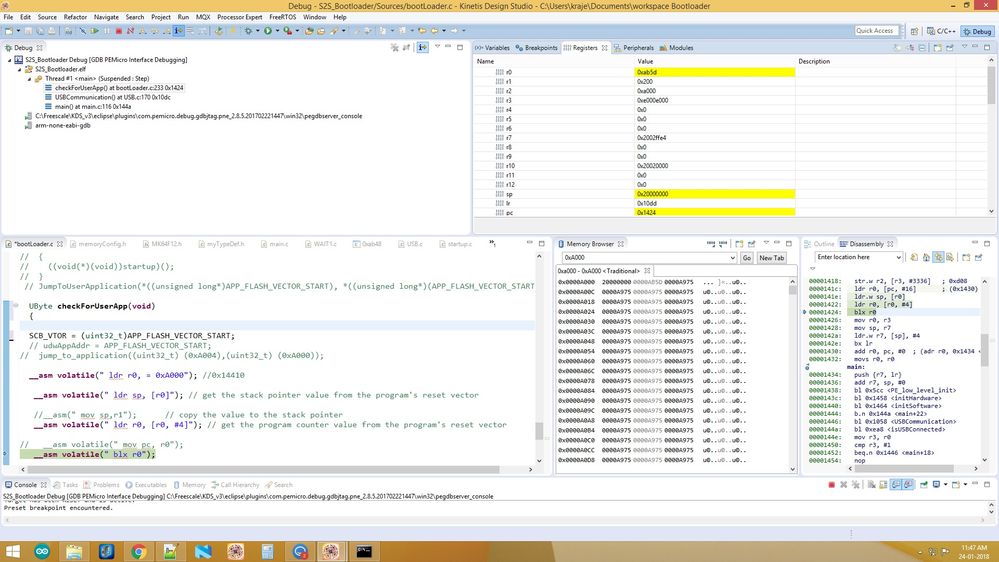Image resolution: width=999 pixels, height=562 pixels.
Task: Click Disassembly Go to Program Counter icon
Action: coord(926,257)
